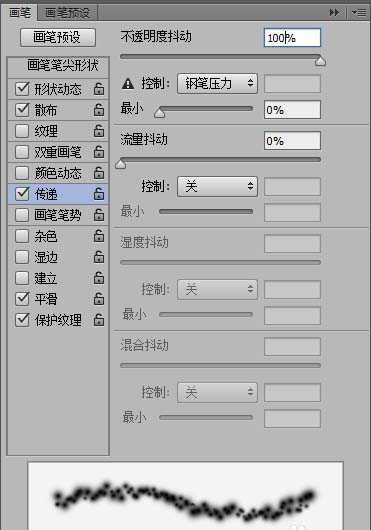Enable the 湿边 checkbox
371x530 pixels.
22,257
